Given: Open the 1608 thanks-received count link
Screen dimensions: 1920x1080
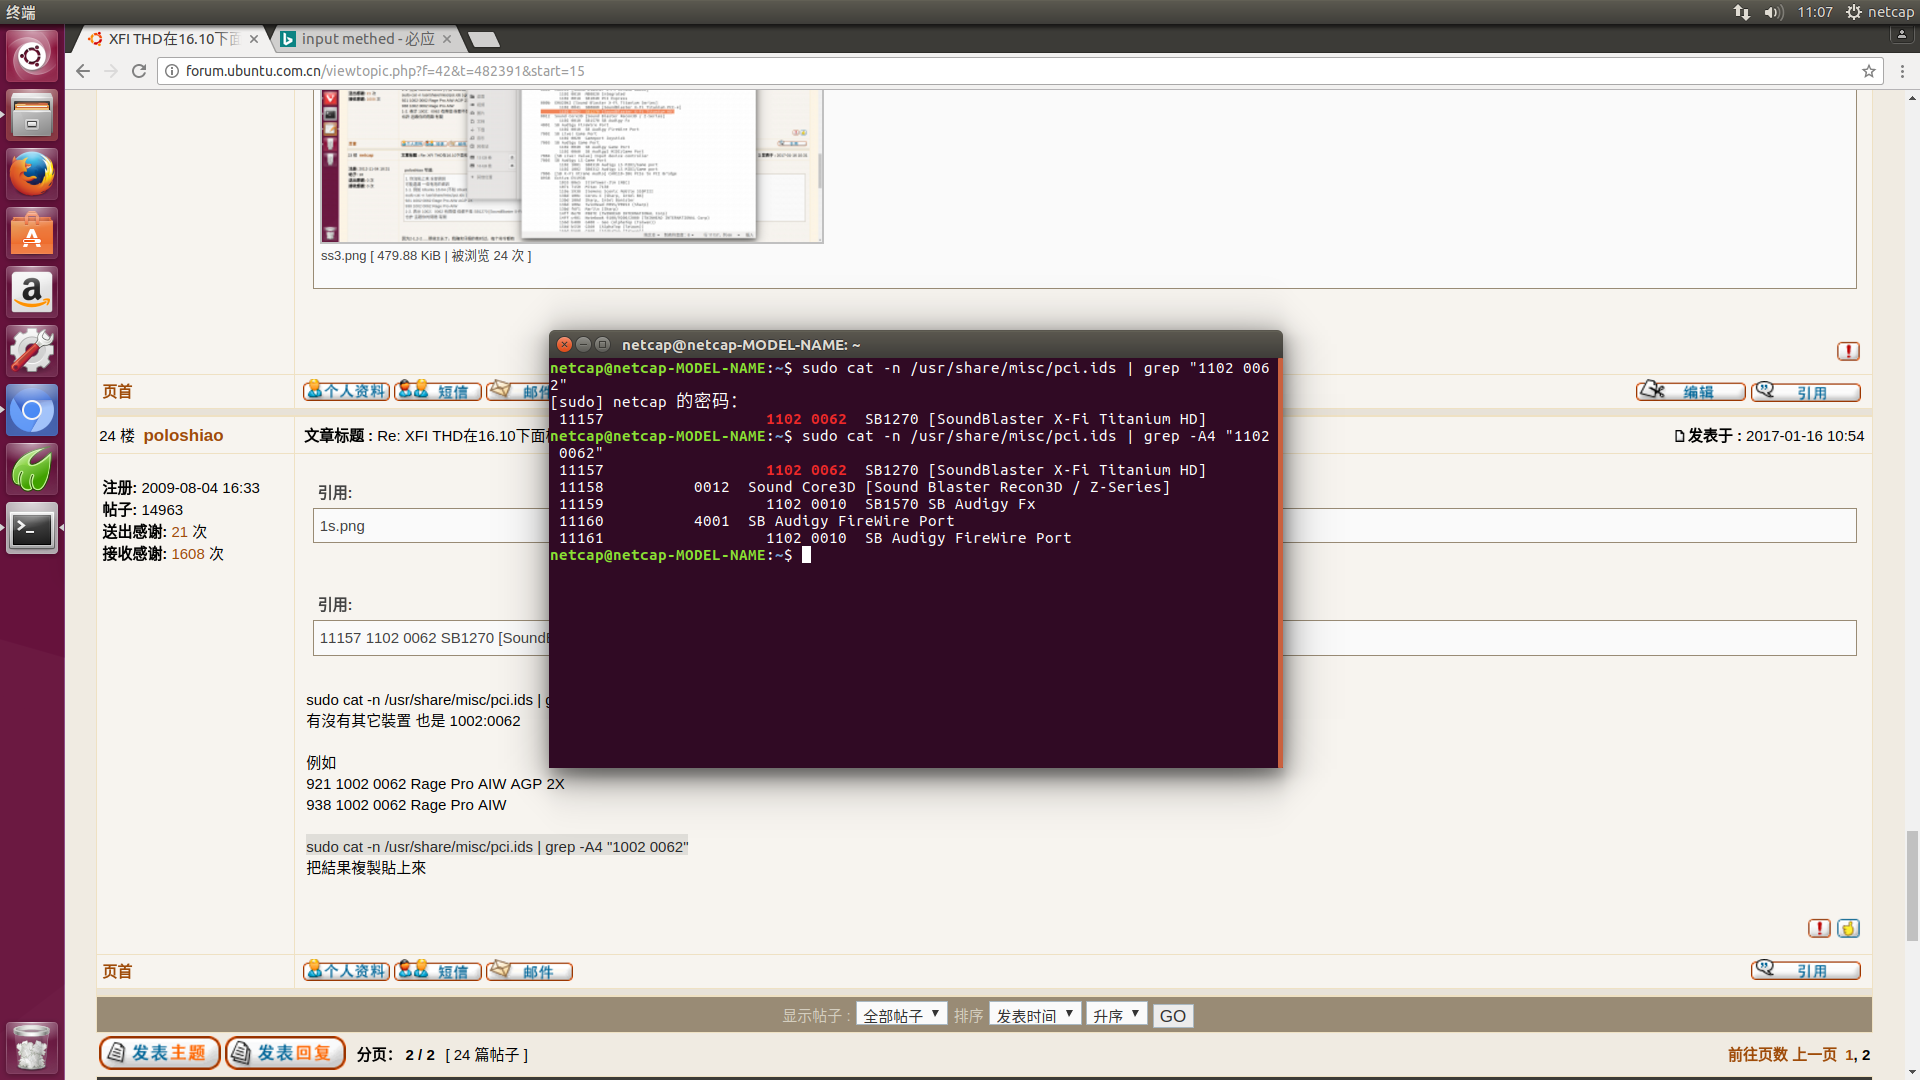Looking at the screenshot, I should click(x=188, y=554).
